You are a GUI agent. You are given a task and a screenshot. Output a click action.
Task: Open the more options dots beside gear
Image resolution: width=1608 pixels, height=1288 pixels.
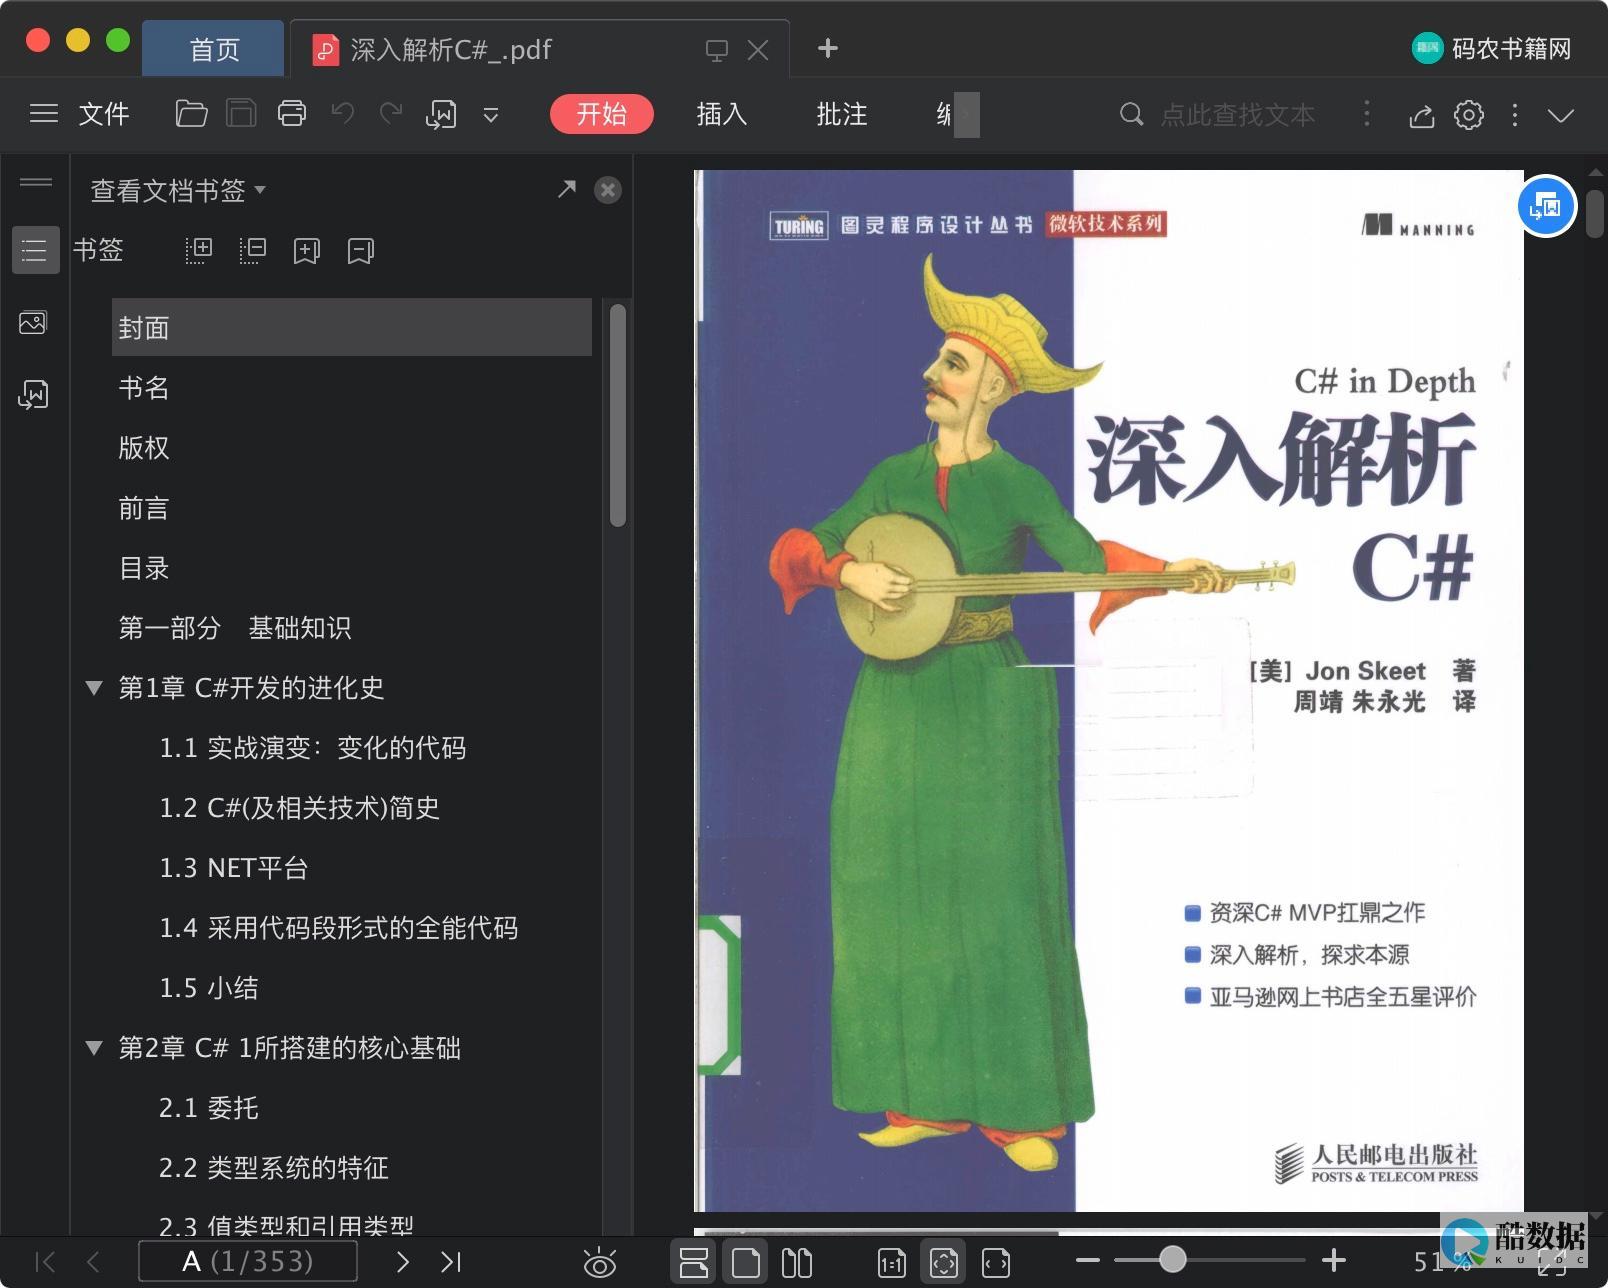click(1515, 115)
